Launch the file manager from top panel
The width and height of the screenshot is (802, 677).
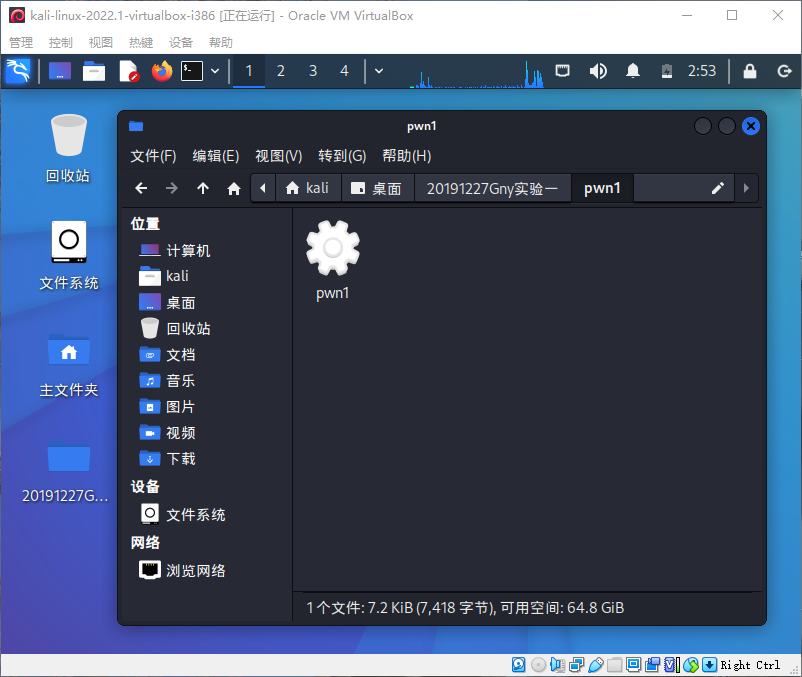[x=94, y=71]
